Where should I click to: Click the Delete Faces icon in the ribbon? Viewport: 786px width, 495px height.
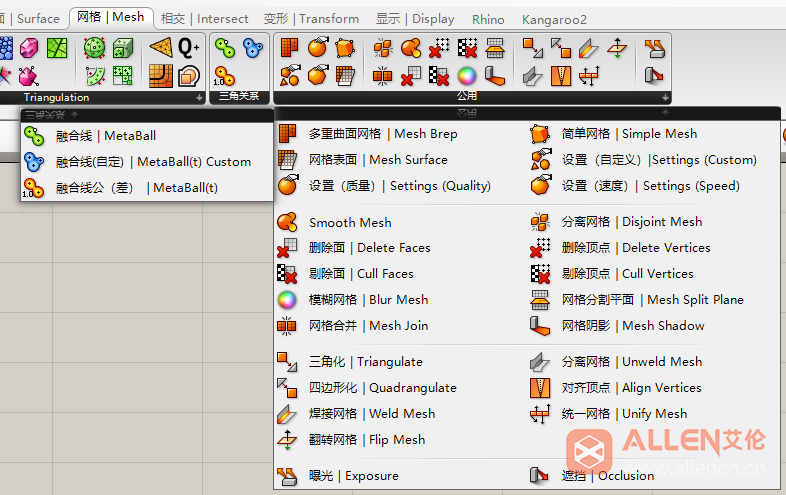411,76
